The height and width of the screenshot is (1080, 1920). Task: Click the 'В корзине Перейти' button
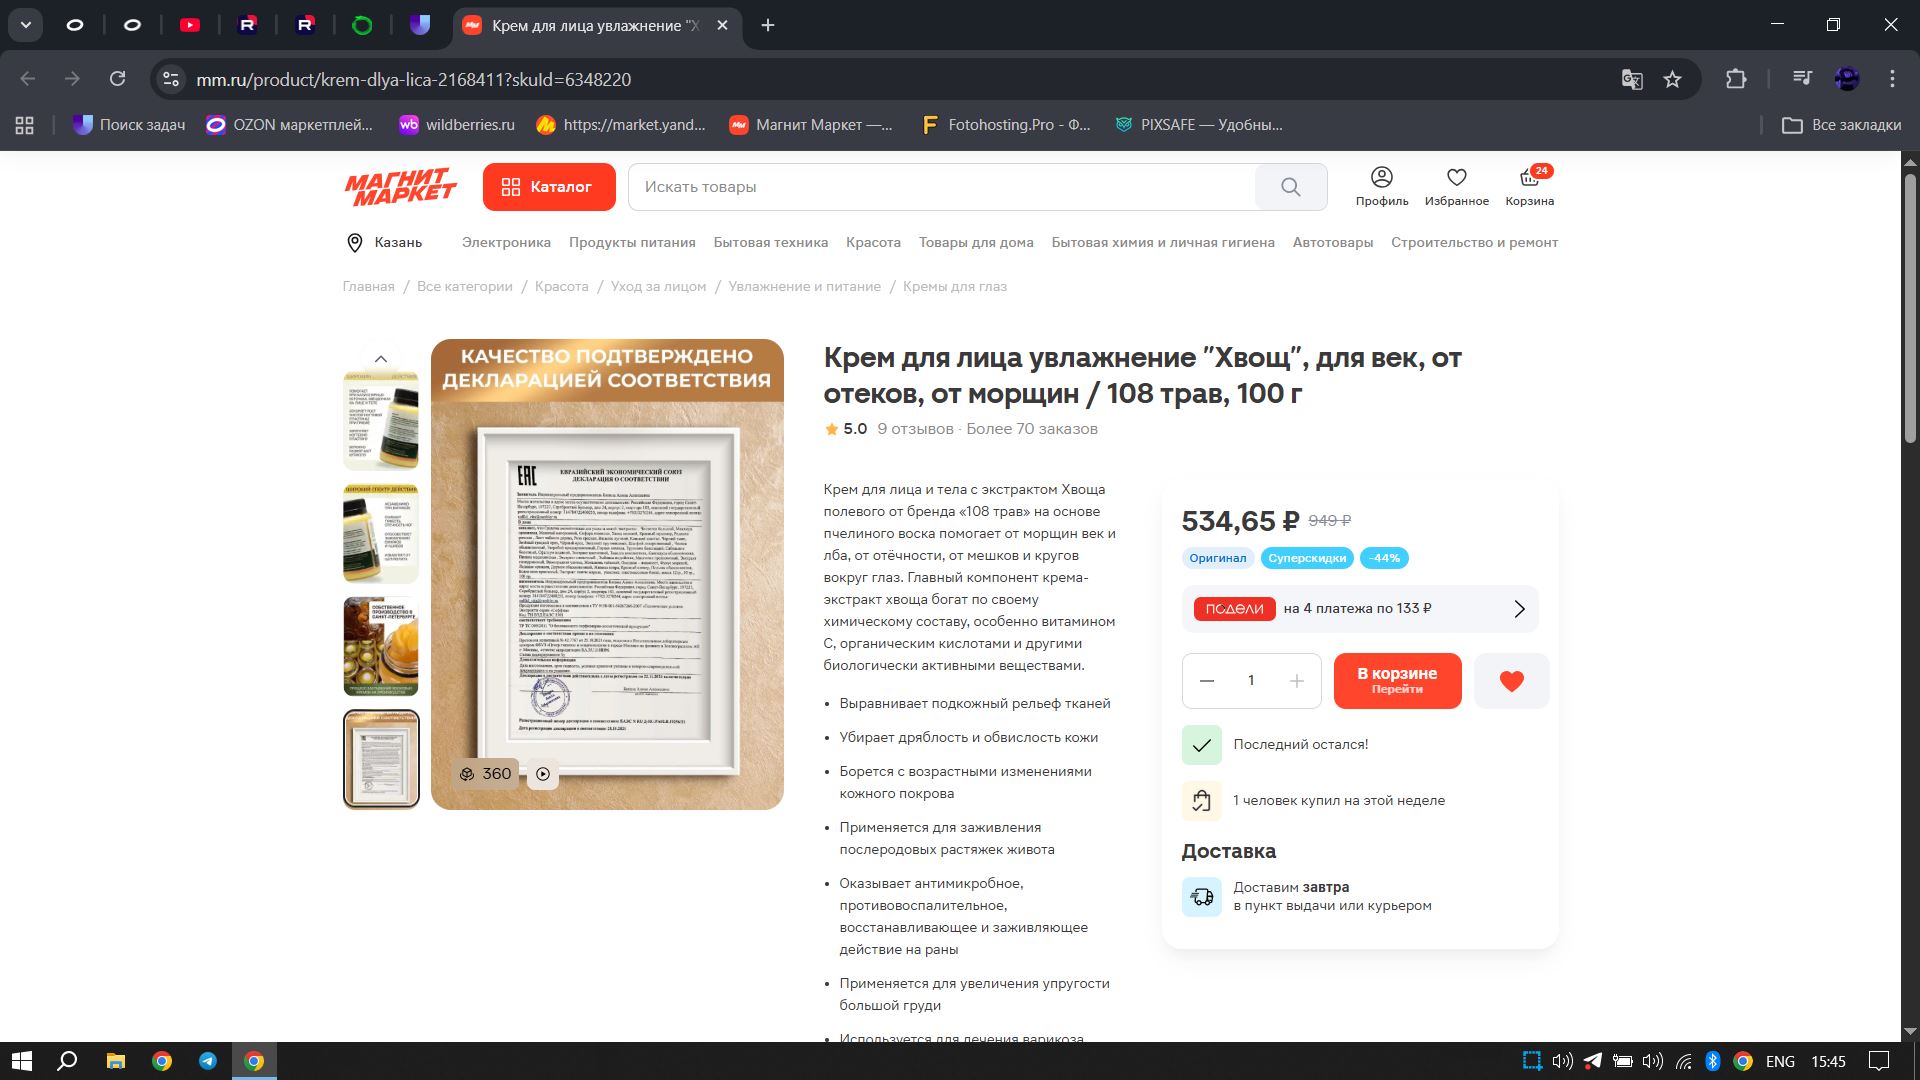[1396, 681]
